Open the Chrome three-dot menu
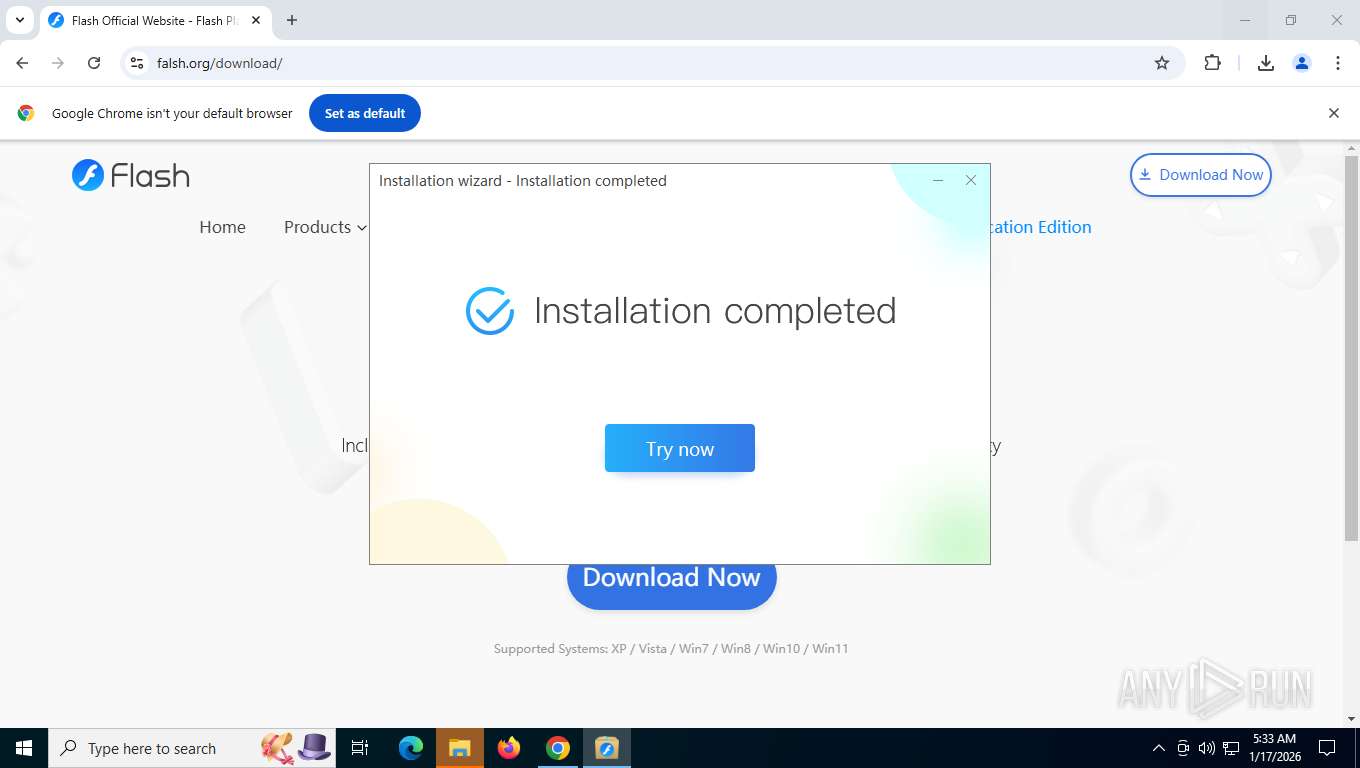This screenshot has width=1360, height=768. click(x=1338, y=63)
